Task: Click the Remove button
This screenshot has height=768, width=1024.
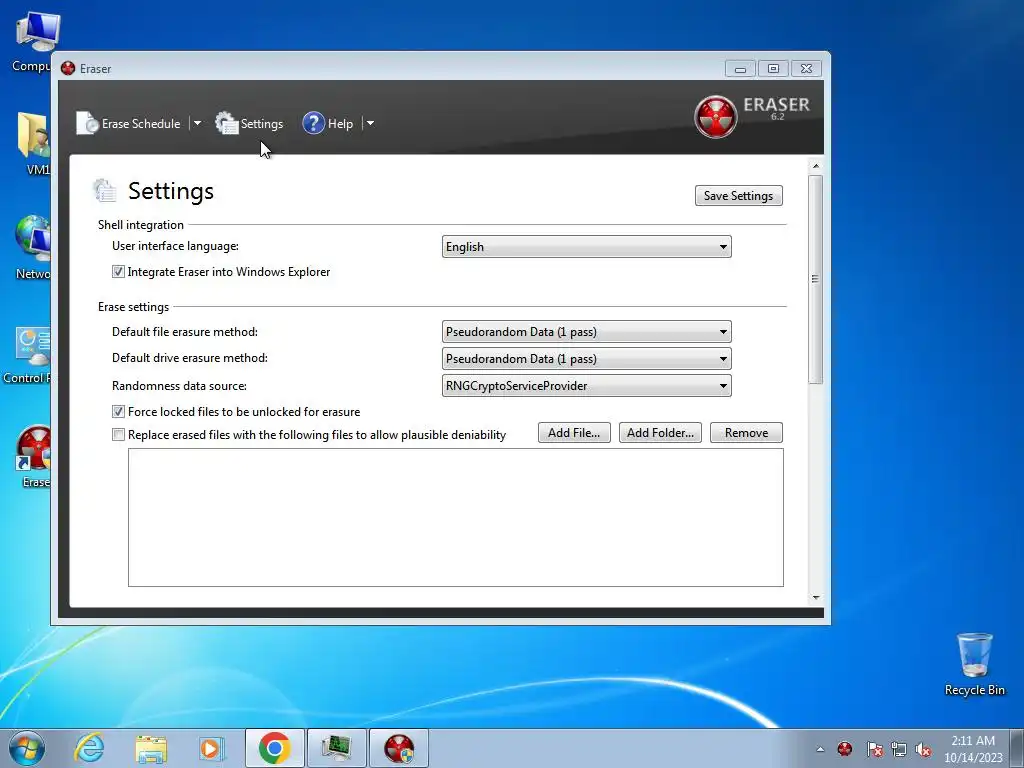Action: click(746, 433)
